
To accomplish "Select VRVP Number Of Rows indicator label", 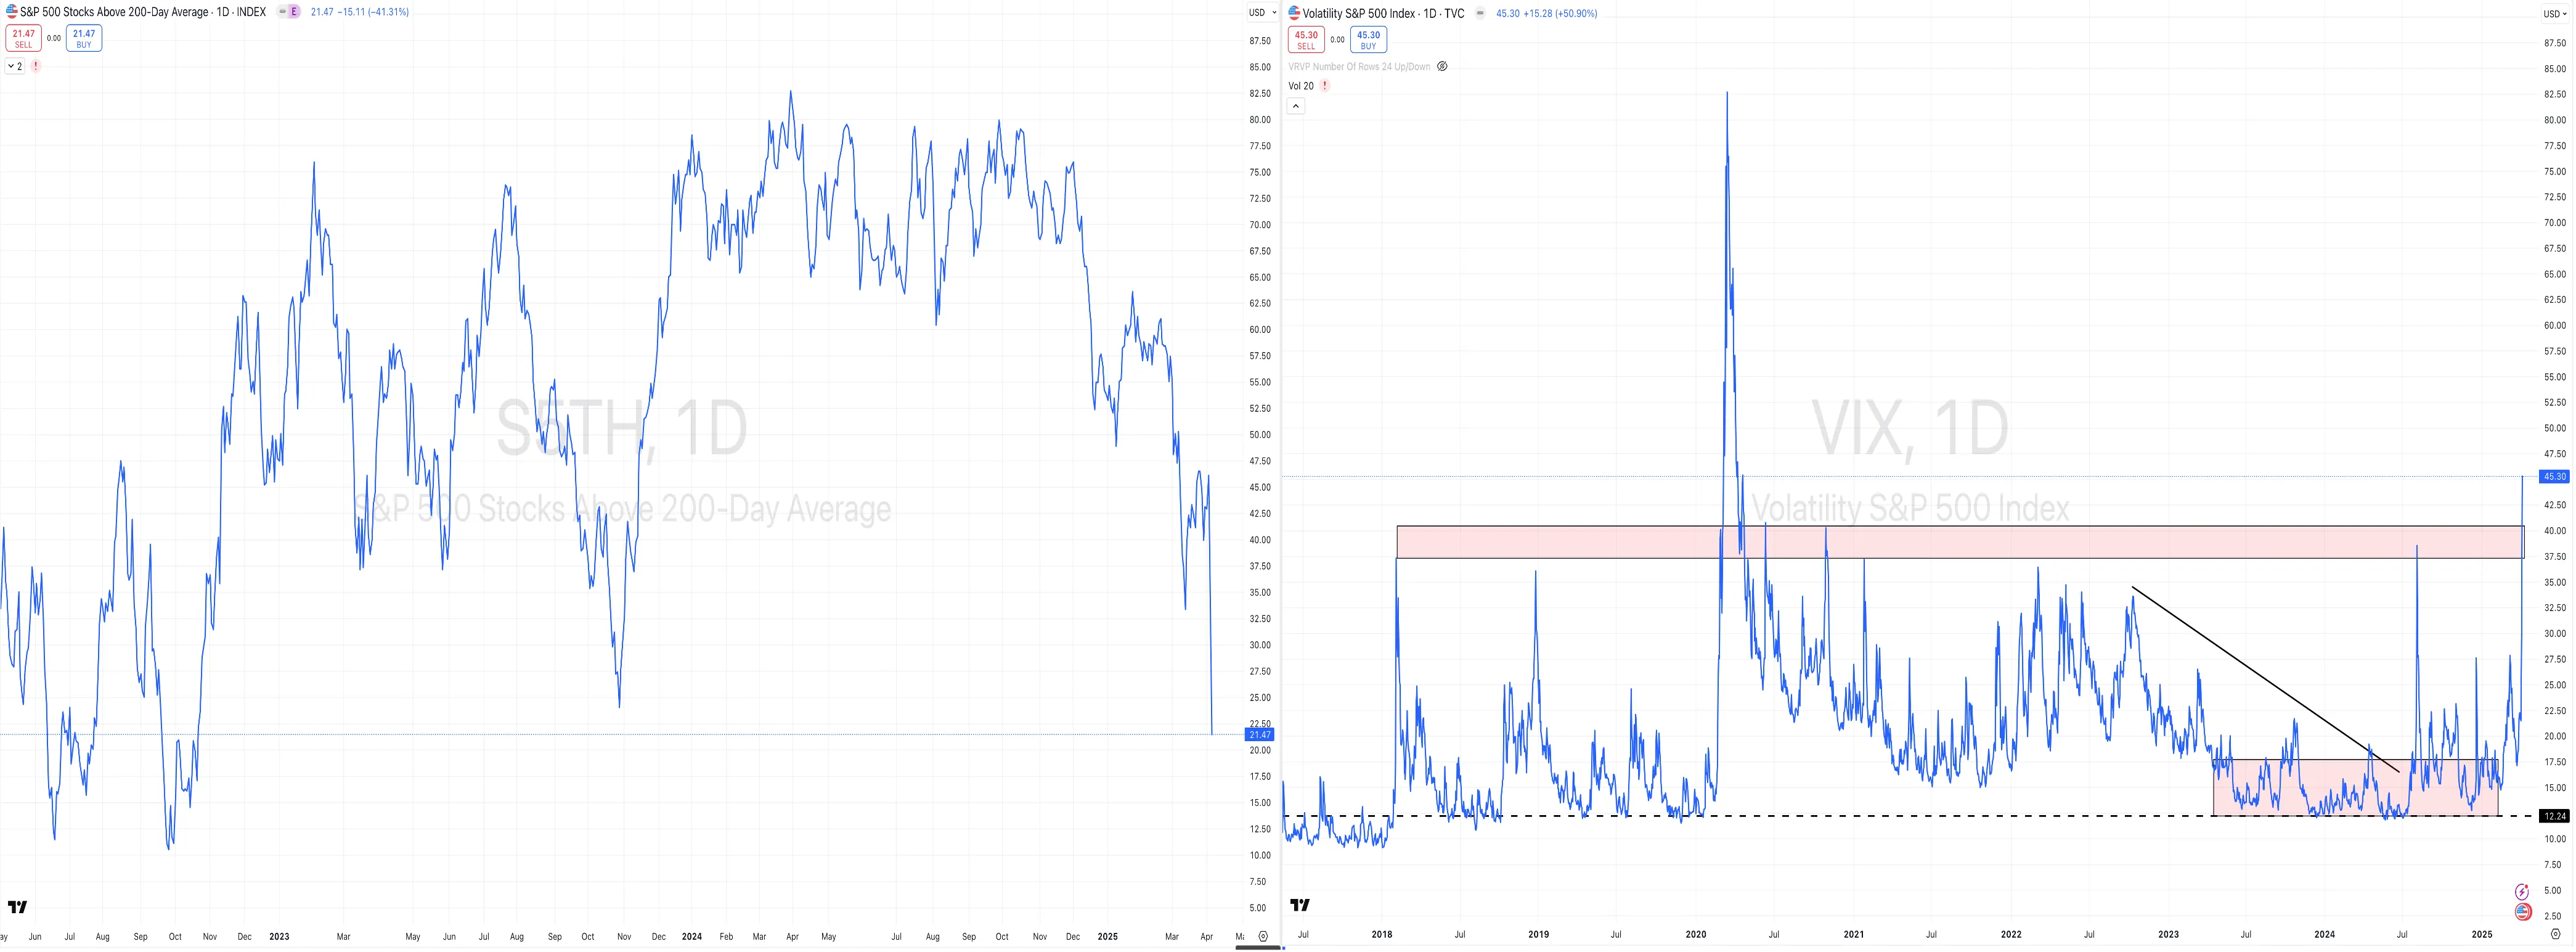I will (x=1359, y=67).
